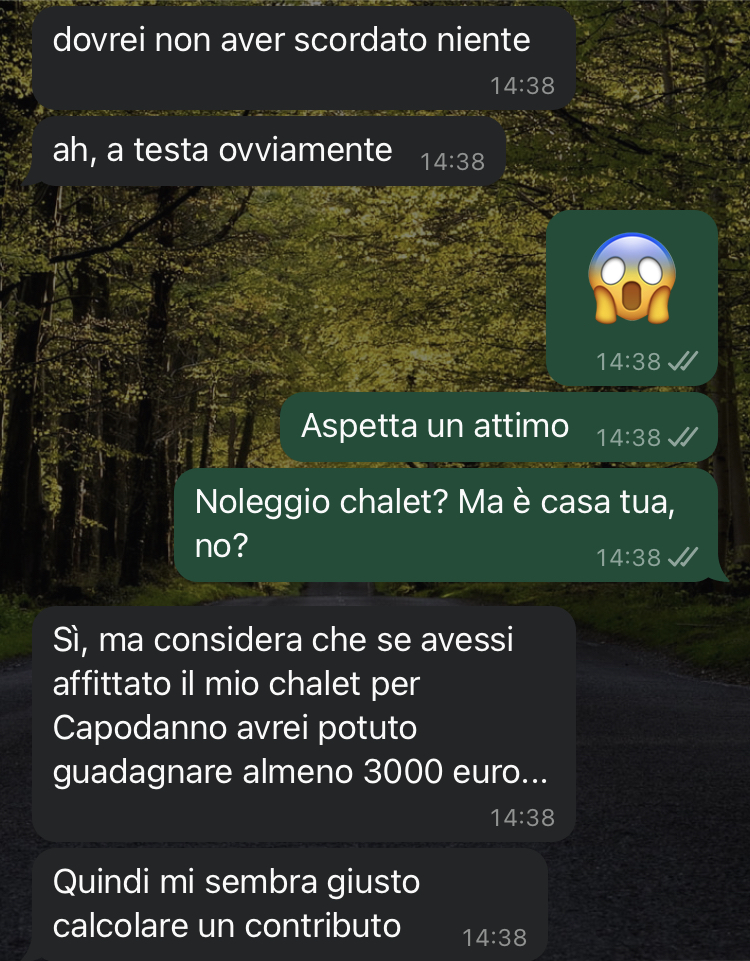Tap 14:38 timestamp on 'dovrei non aver' message

coord(523,86)
